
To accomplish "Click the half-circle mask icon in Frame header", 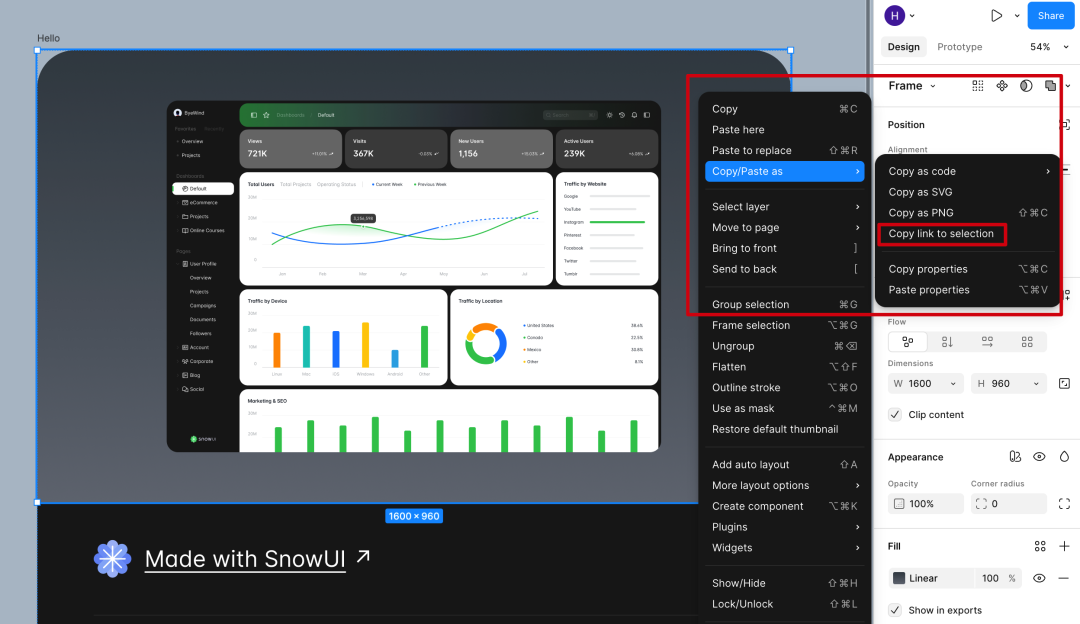I will pos(1026,86).
